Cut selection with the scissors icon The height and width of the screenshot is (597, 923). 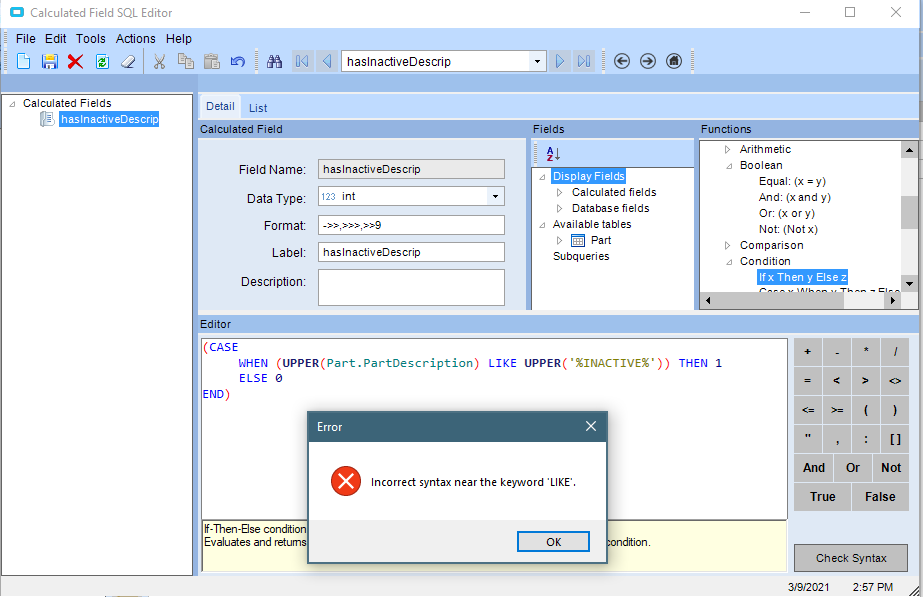click(x=159, y=61)
